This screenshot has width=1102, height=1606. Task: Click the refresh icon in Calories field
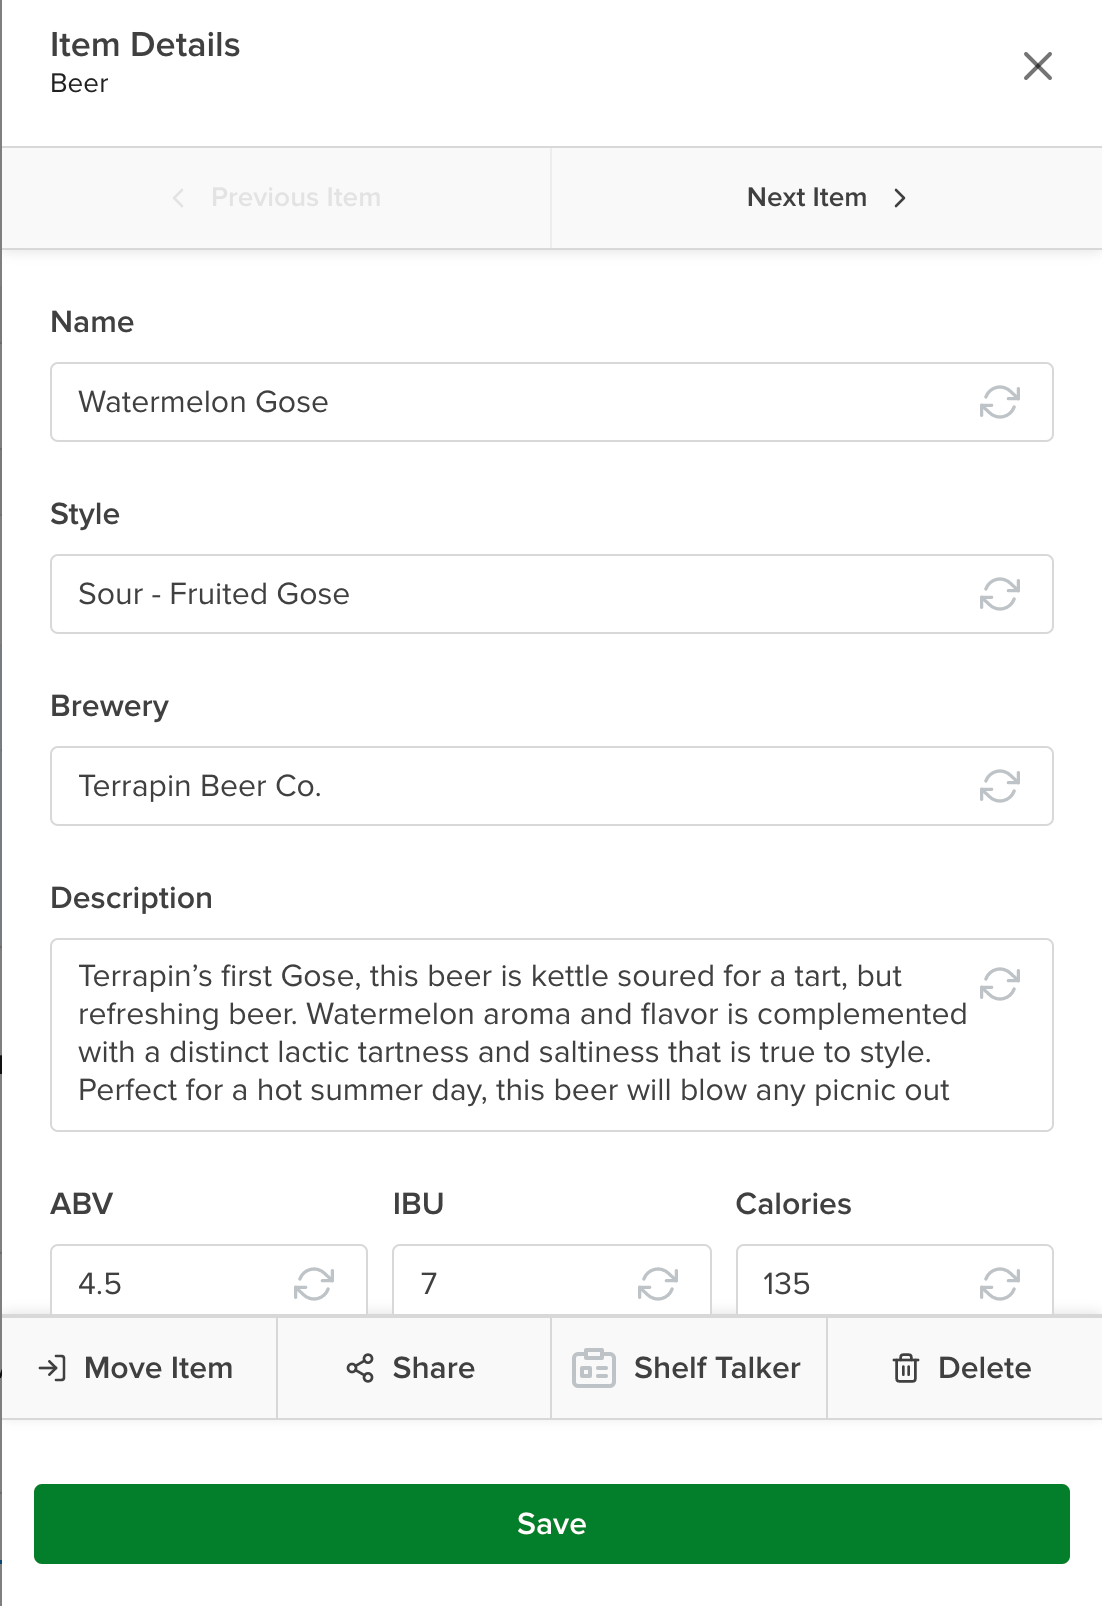[999, 1284]
